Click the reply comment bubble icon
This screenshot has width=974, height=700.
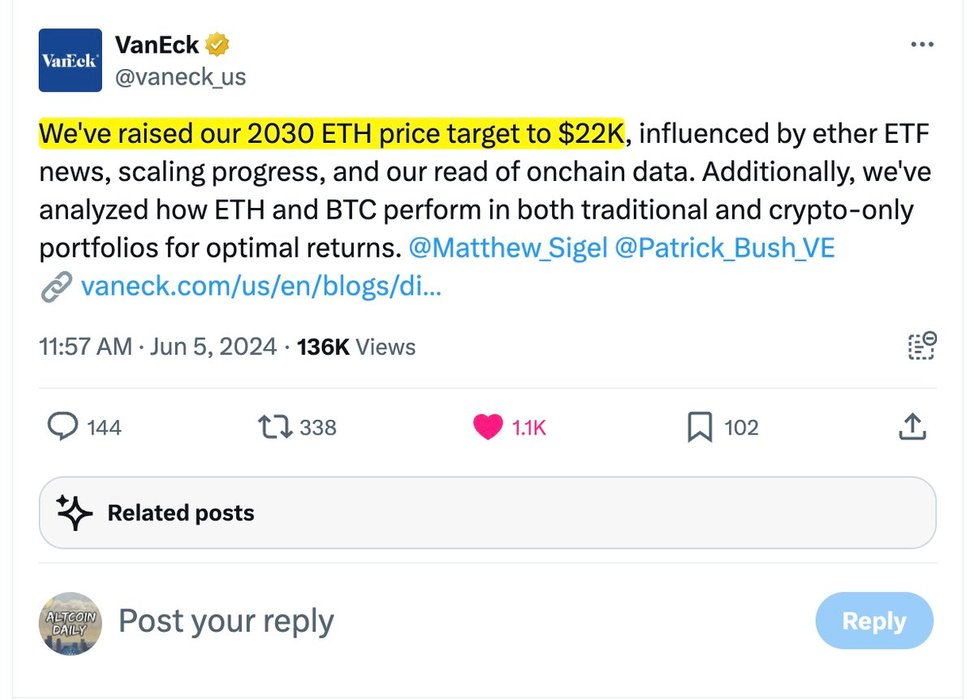(63, 427)
